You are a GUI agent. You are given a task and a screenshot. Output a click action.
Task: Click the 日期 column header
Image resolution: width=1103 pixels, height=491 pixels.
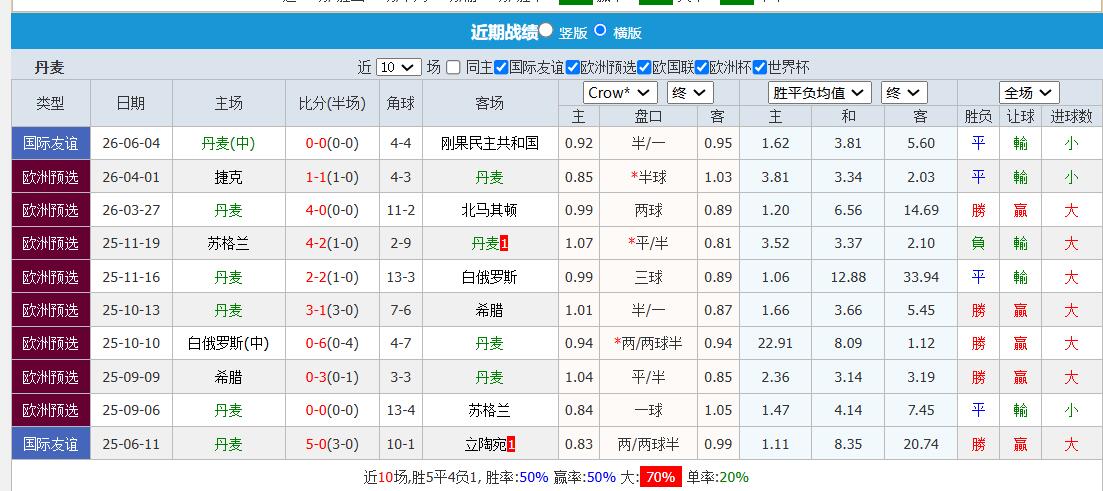pos(132,103)
